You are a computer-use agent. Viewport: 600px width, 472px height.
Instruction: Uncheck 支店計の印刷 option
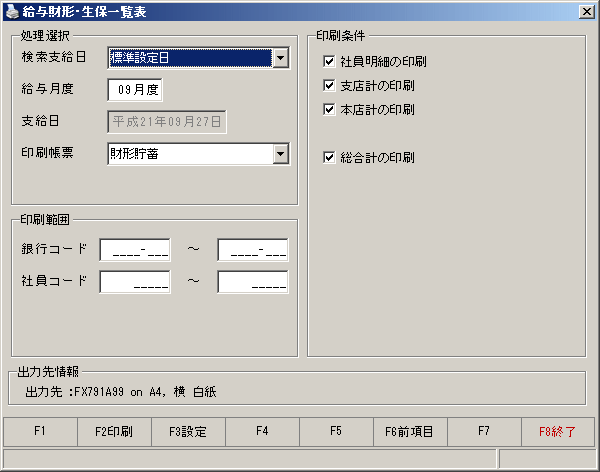coord(329,85)
